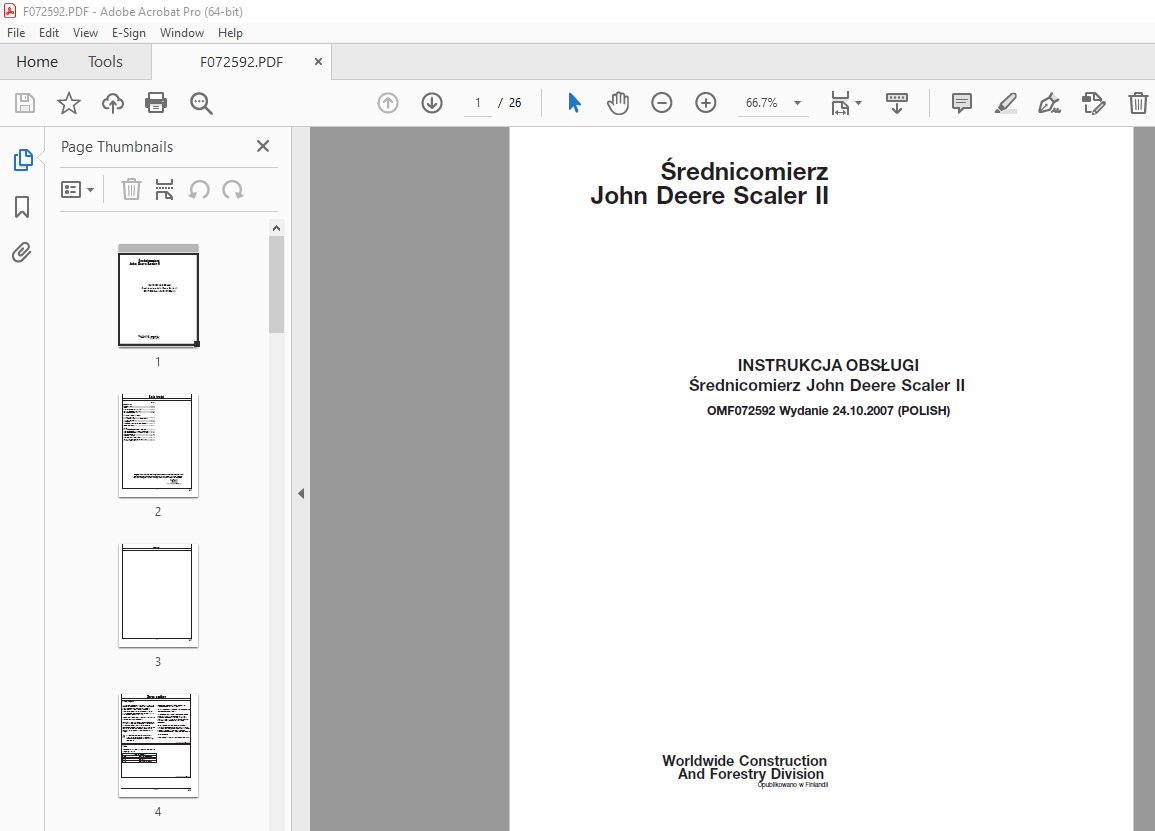1155x831 pixels.
Task: Open the Sign document pen icon
Action: (x=1050, y=103)
